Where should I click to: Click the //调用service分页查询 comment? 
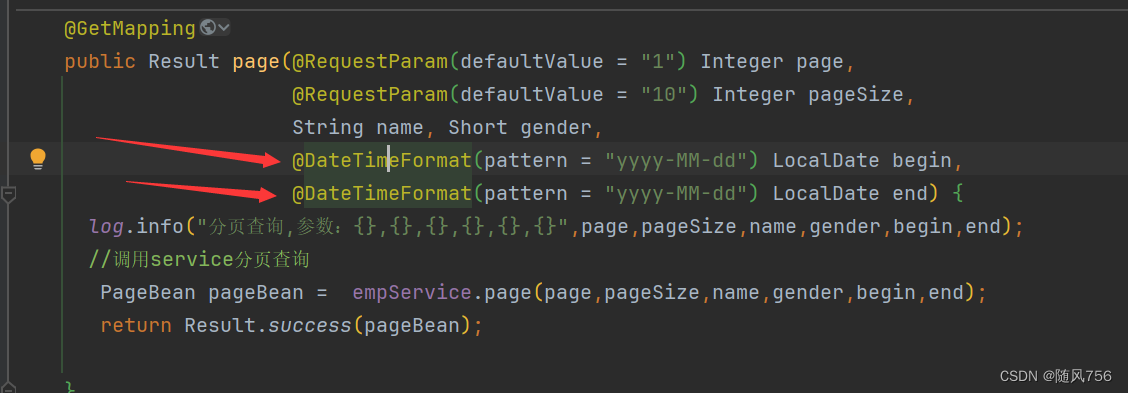[199, 259]
